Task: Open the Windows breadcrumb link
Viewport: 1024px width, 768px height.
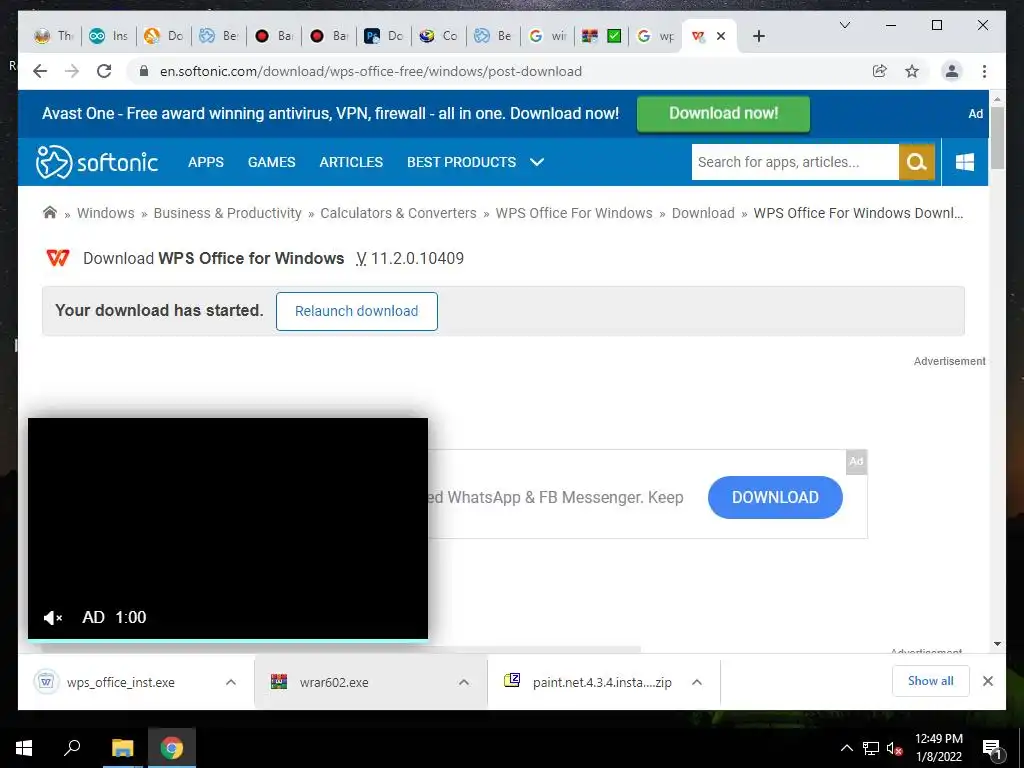Action: coord(106,213)
